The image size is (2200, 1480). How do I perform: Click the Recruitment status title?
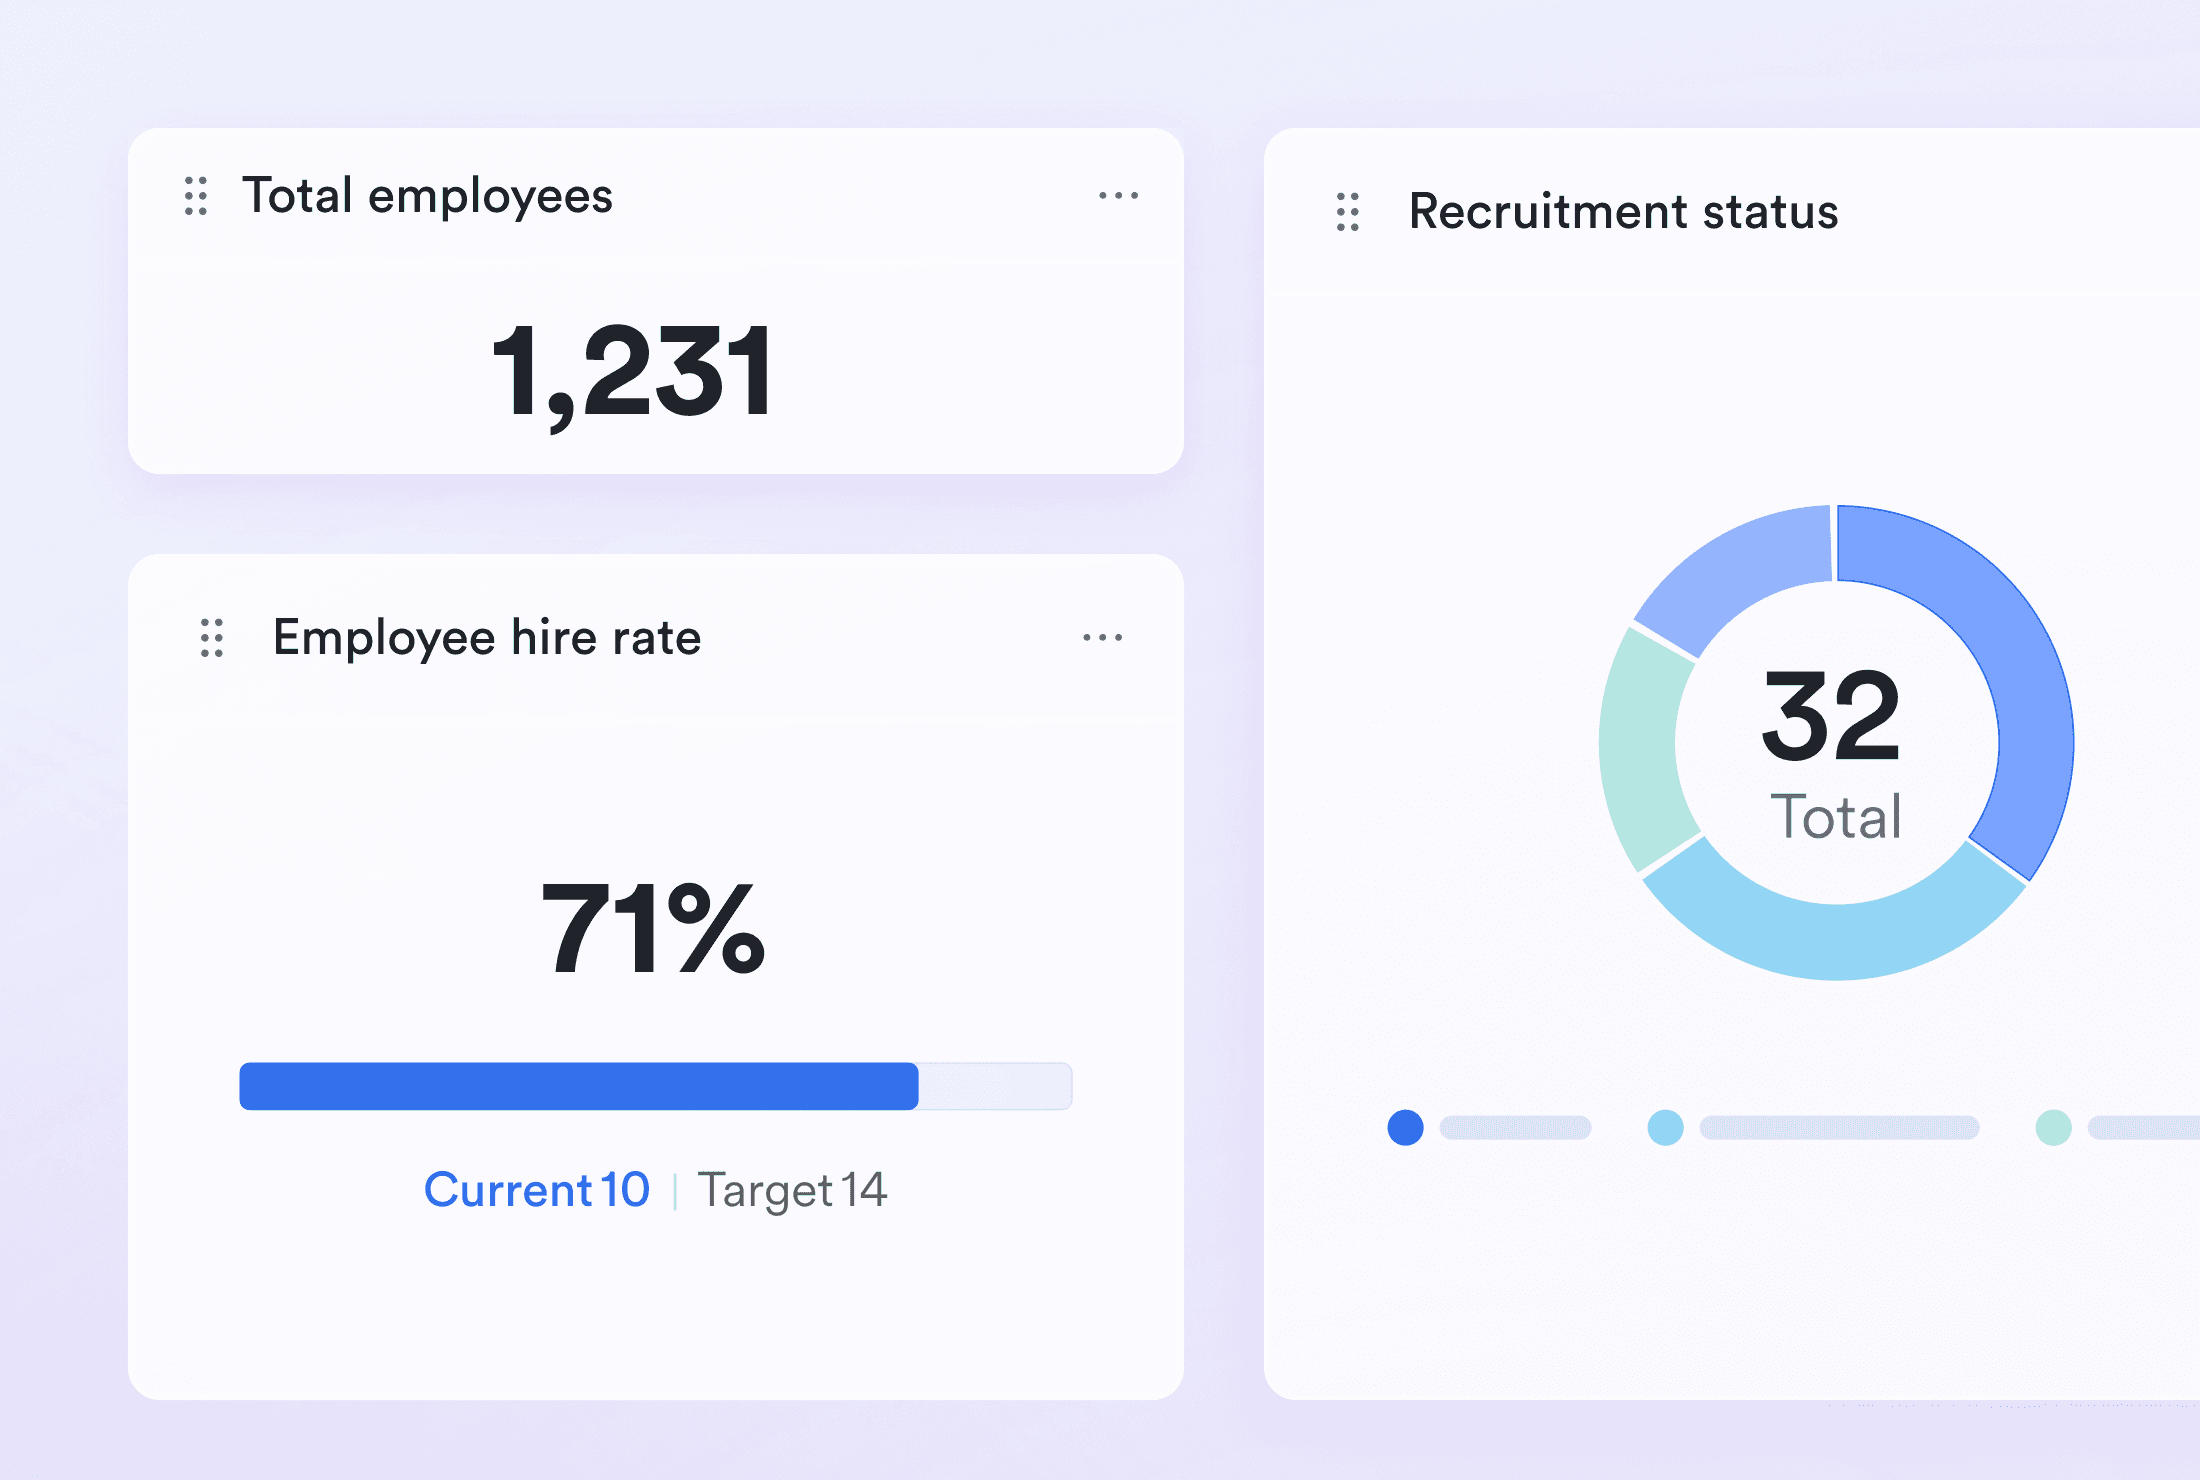coord(1622,212)
